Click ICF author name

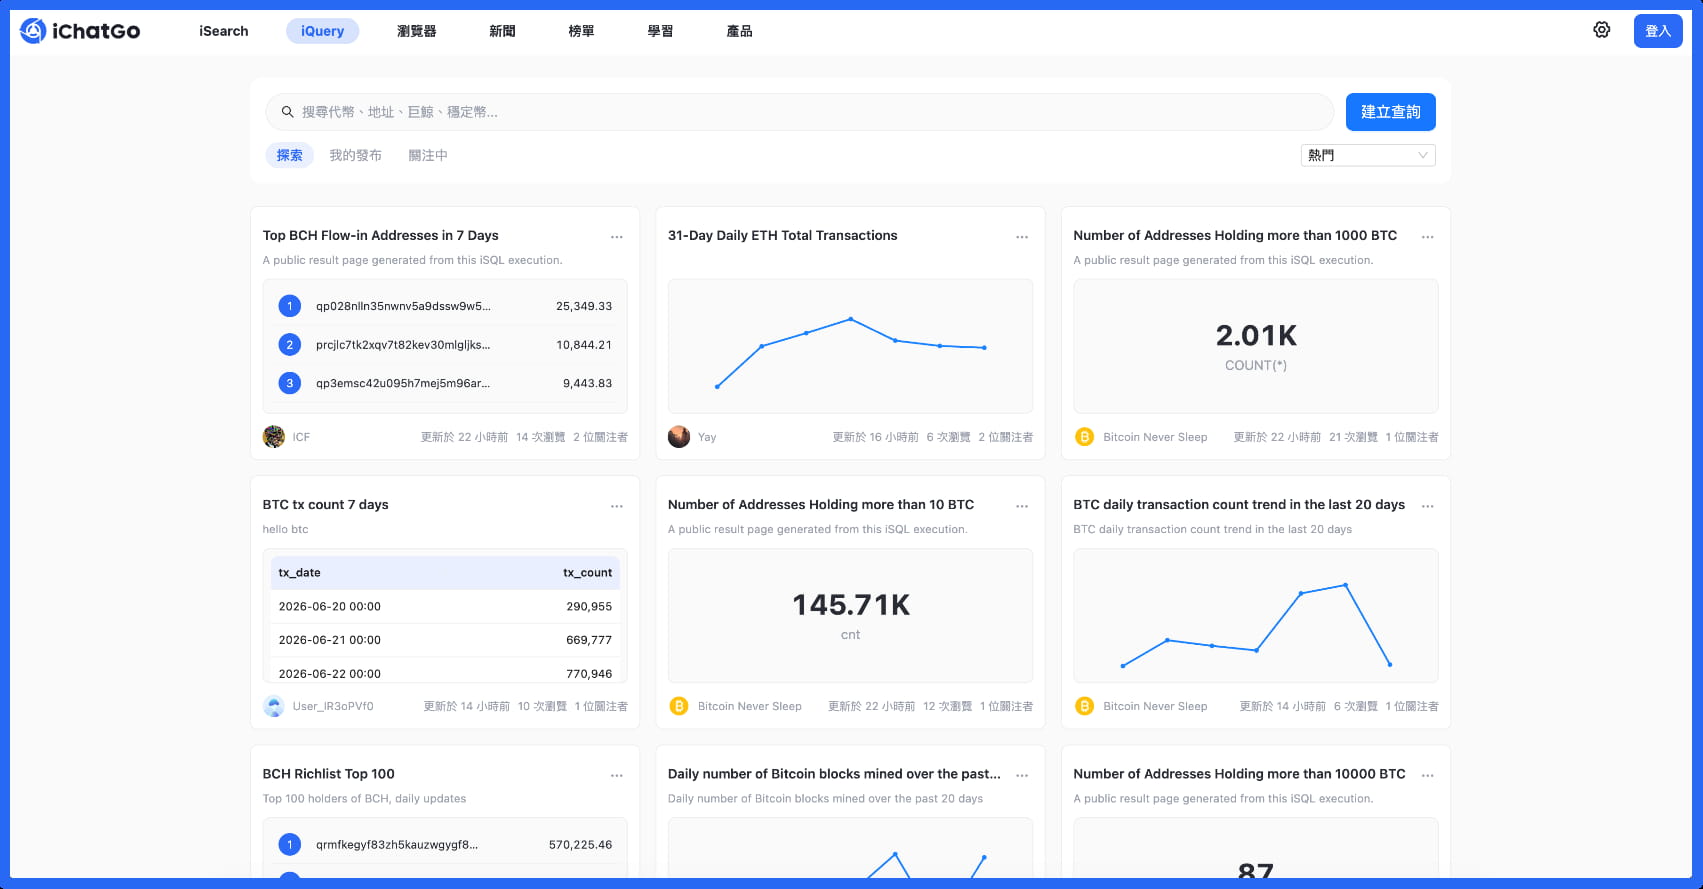[x=301, y=437]
